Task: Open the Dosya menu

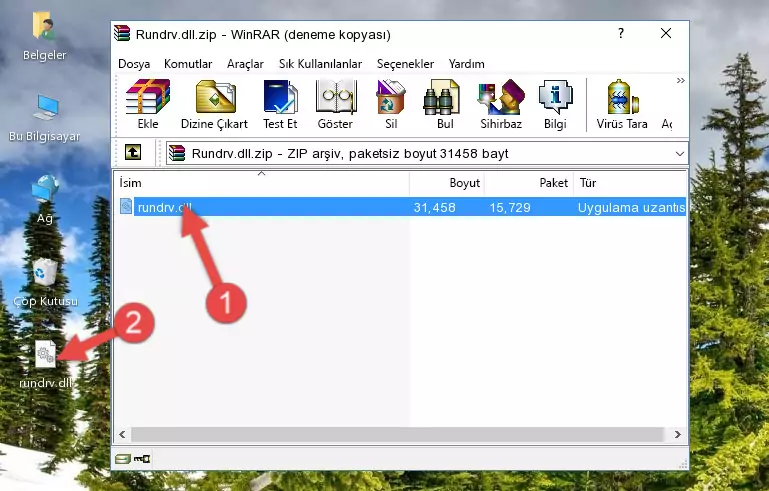Action: pos(134,64)
